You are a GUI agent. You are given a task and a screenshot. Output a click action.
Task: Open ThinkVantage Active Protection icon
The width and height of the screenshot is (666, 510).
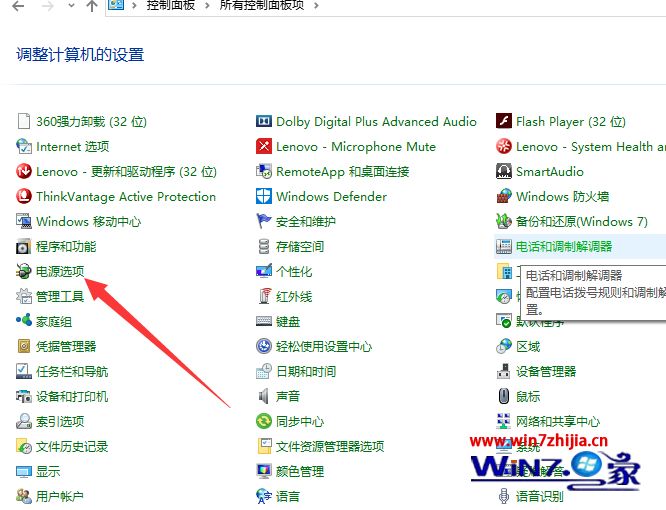(24, 196)
